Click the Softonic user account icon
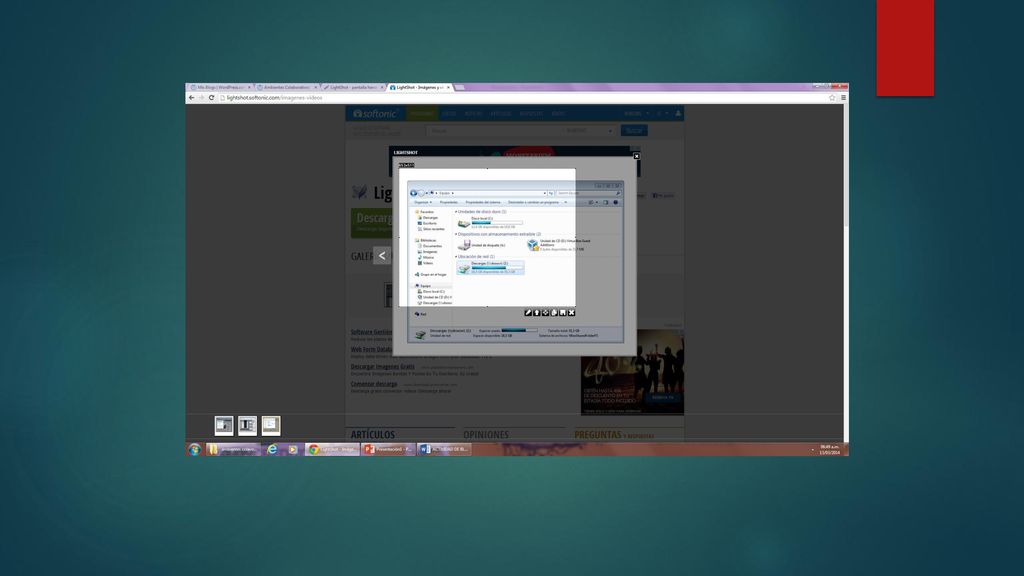 click(x=678, y=113)
